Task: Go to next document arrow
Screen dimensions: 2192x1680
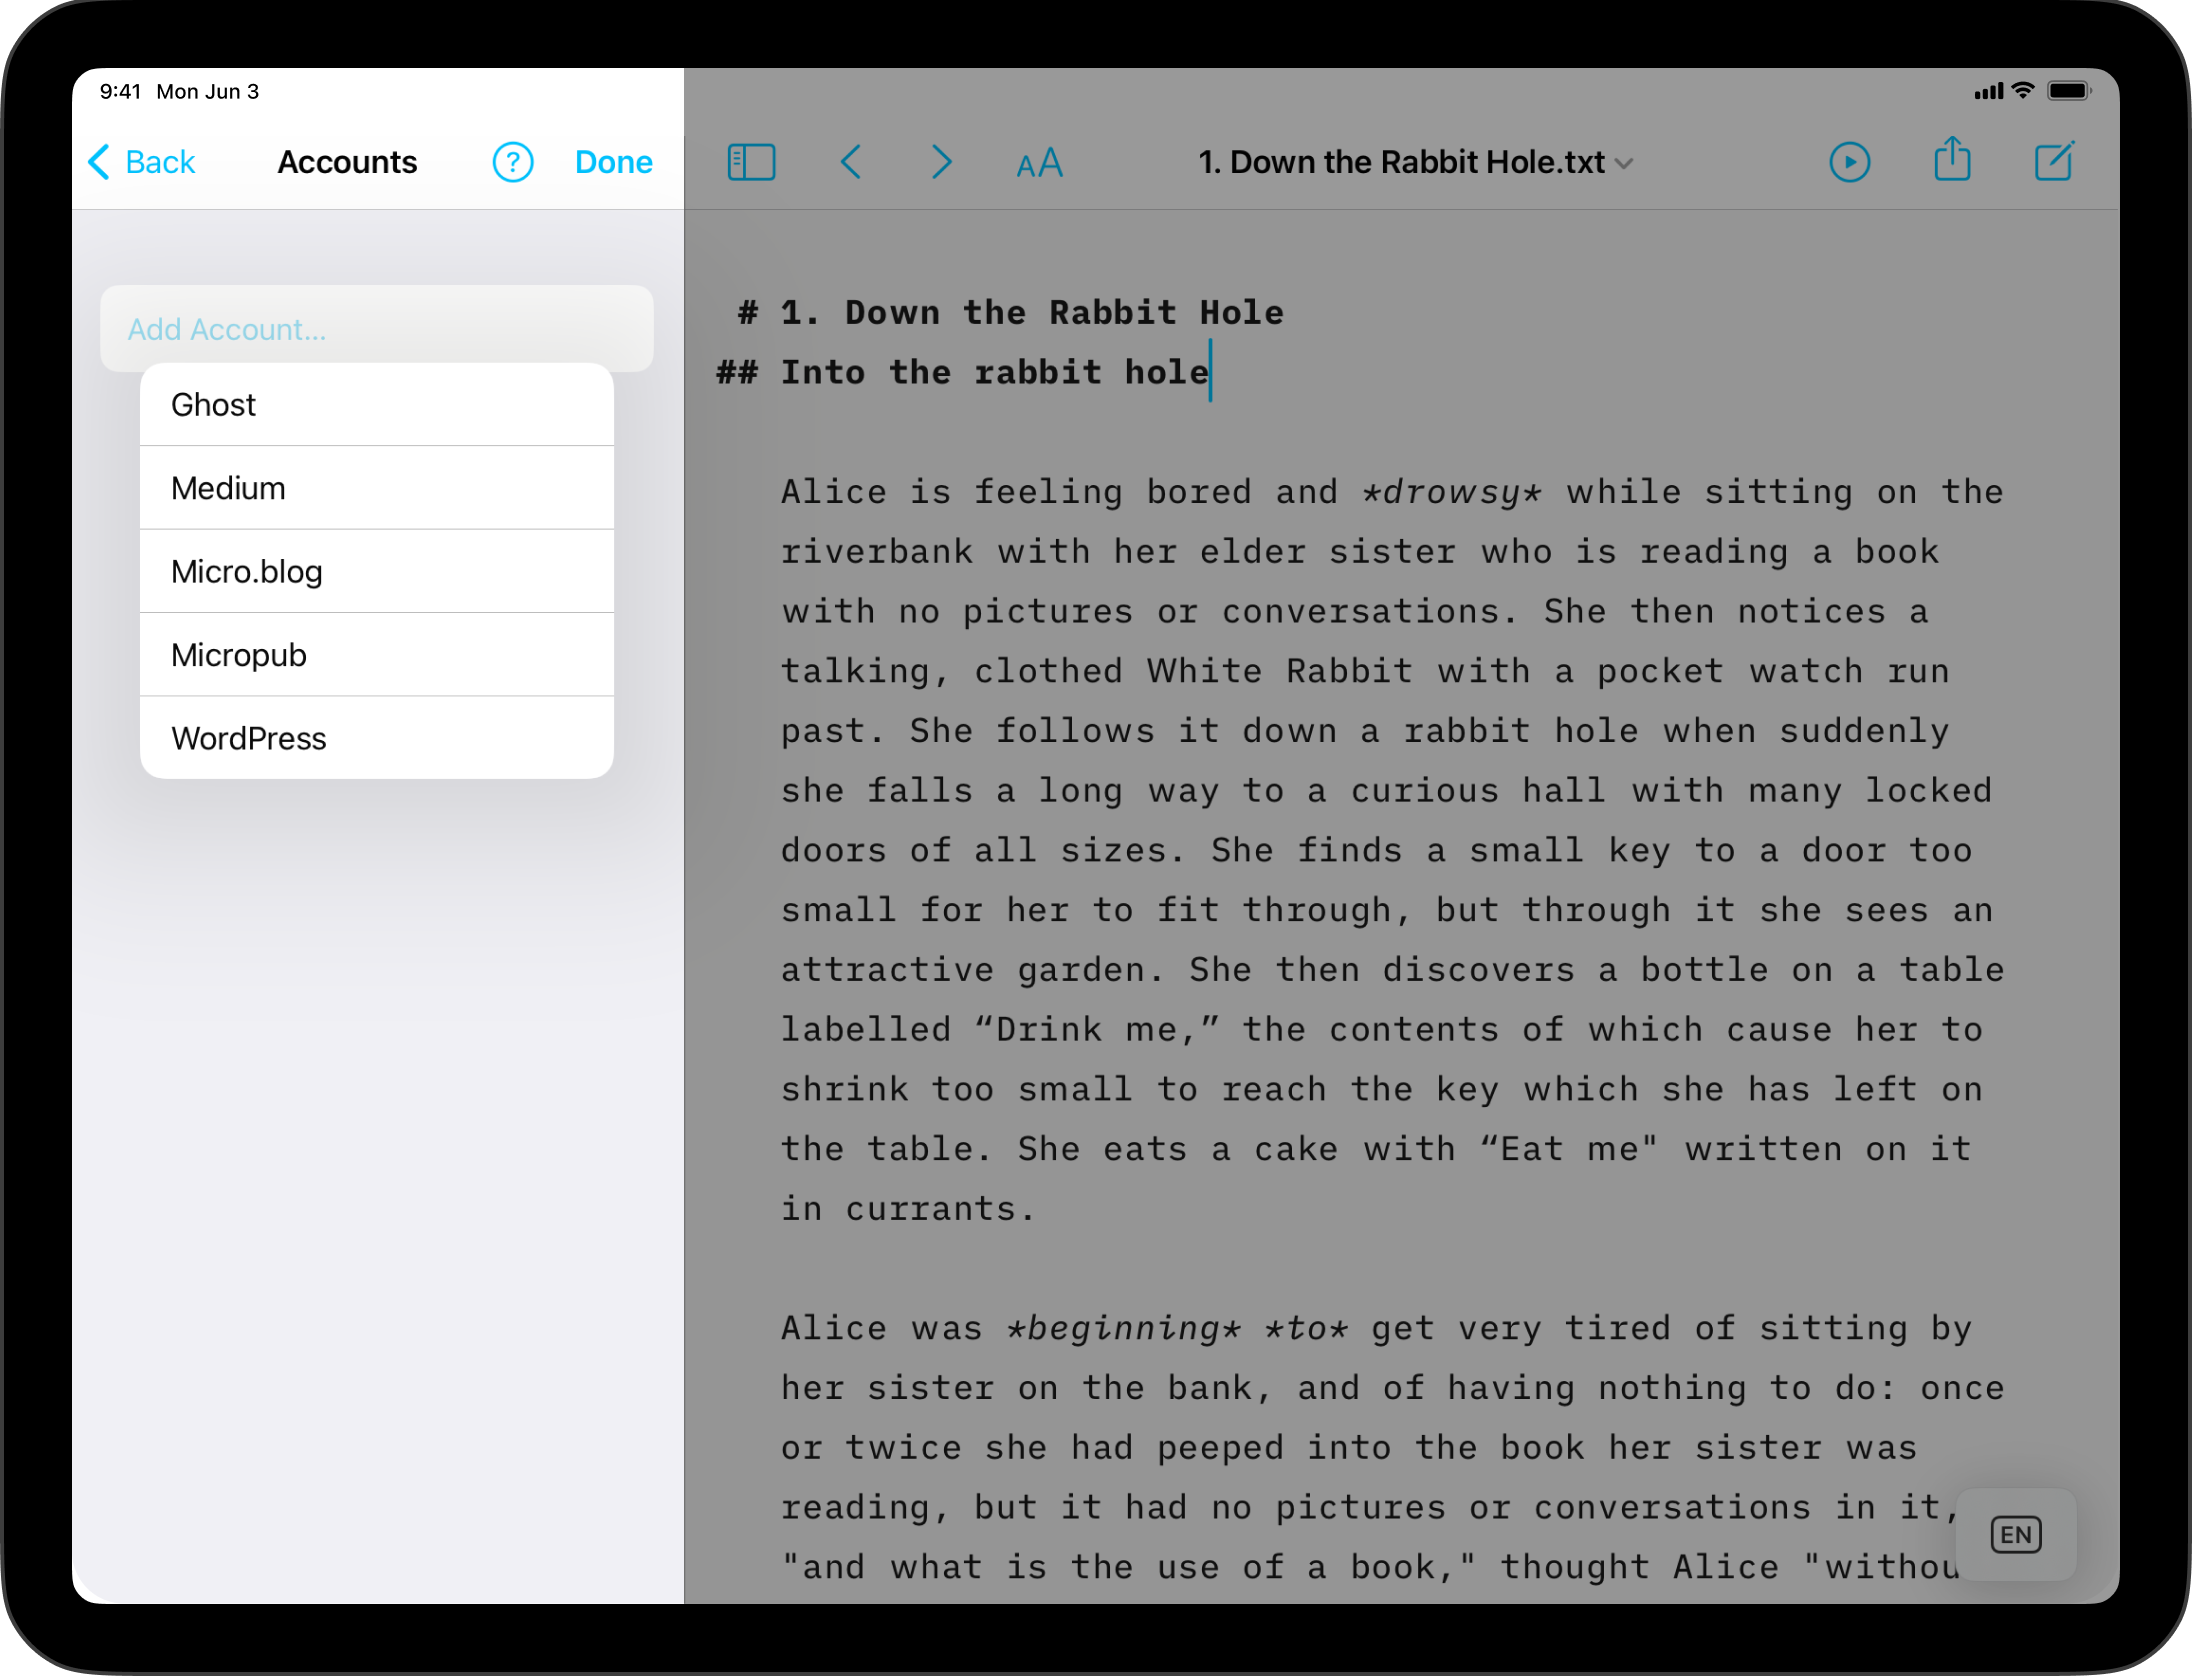Action: pos(941,162)
